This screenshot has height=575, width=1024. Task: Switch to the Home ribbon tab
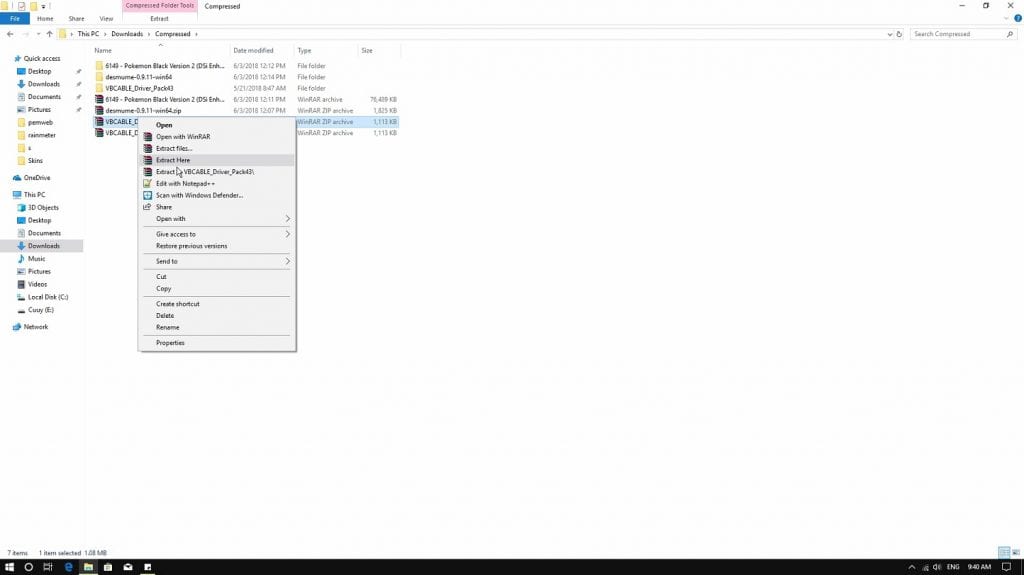[45, 18]
